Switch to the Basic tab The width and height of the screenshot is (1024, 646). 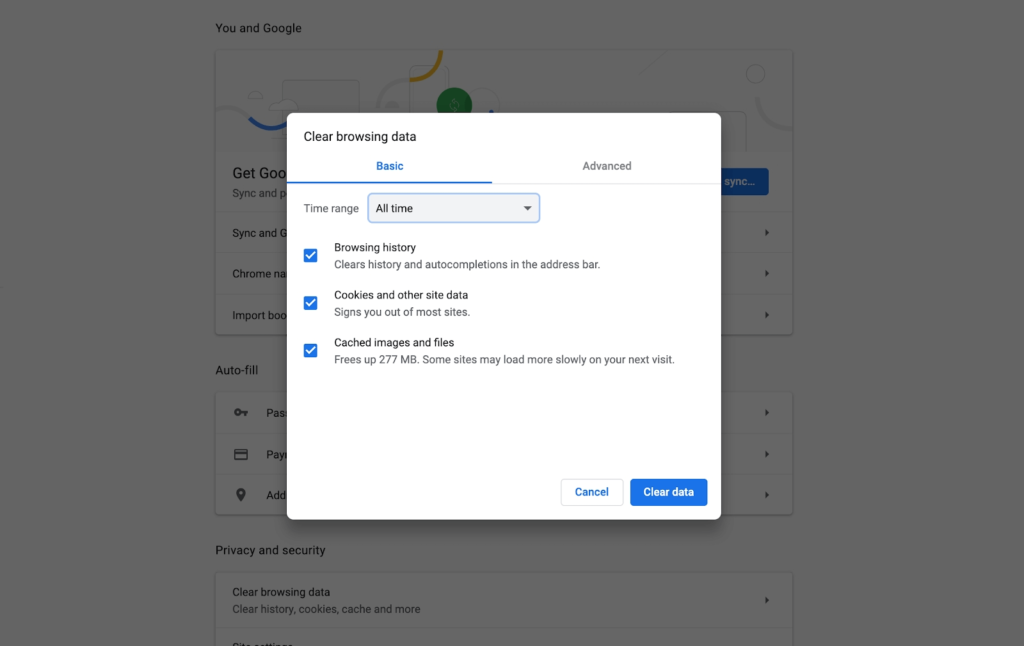tap(389, 166)
